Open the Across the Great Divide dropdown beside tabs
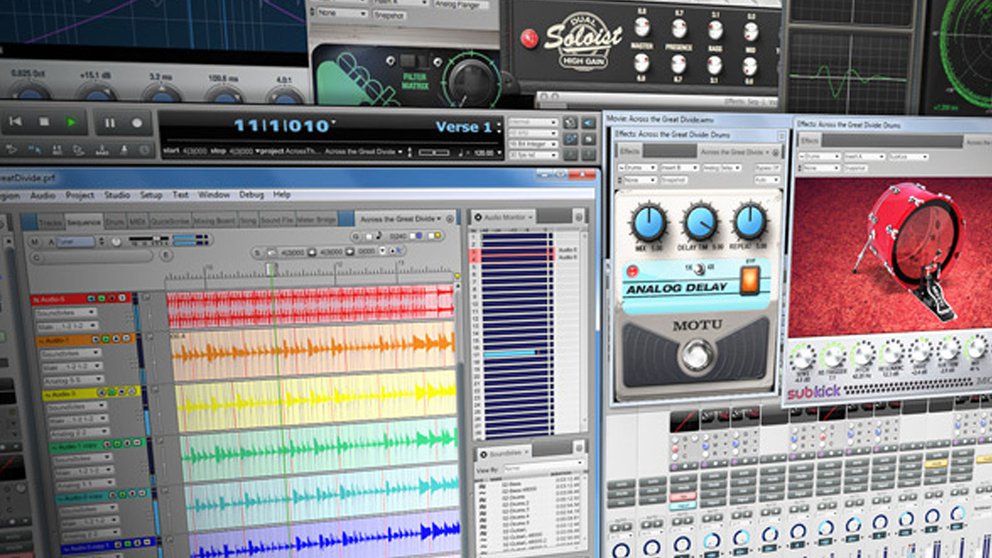The width and height of the screenshot is (992, 558). (401, 219)
